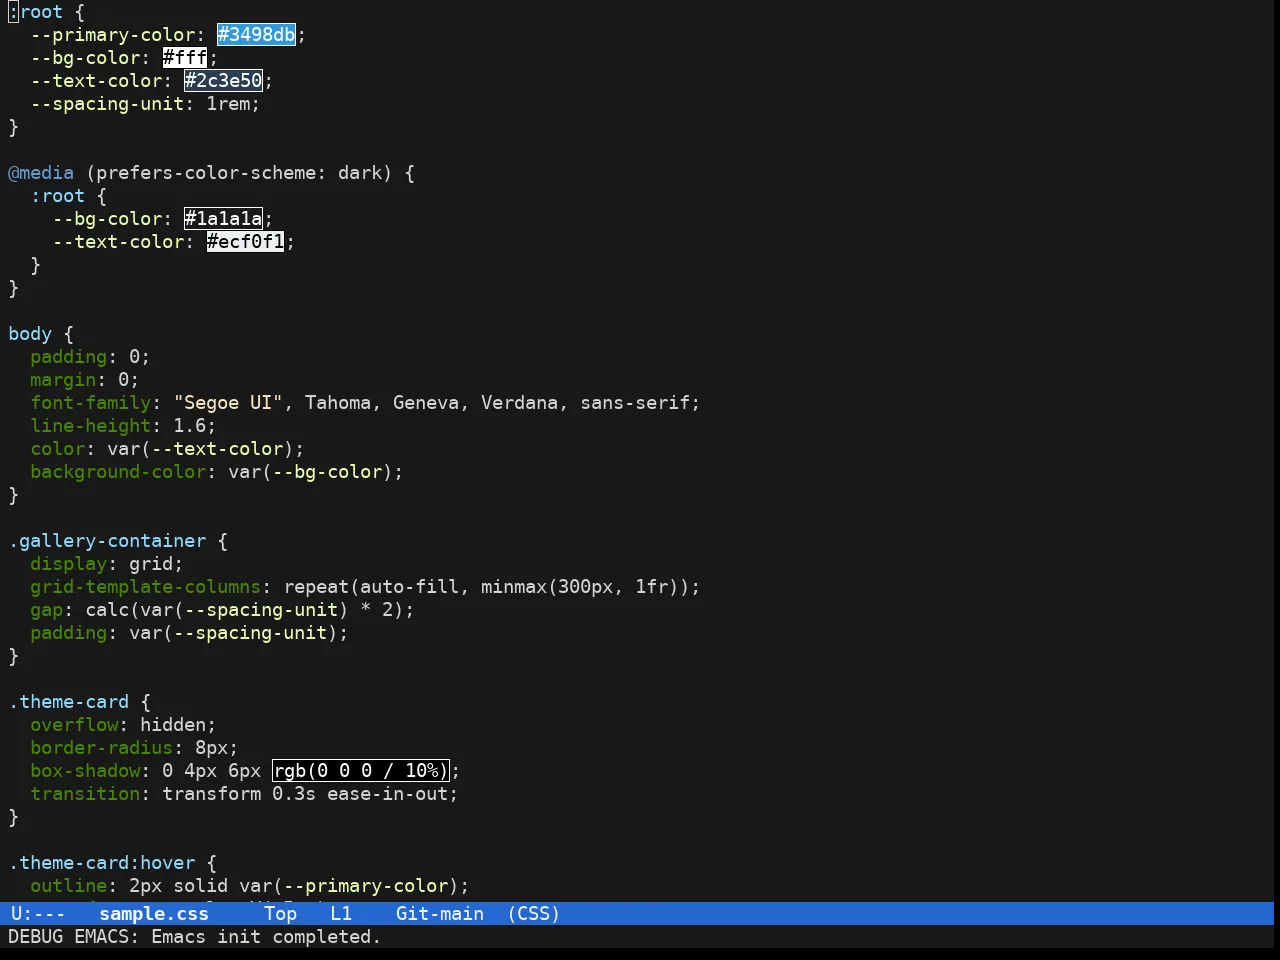Click the #2c3e50 text color value
1280x960 pixels.
point(223,81)
